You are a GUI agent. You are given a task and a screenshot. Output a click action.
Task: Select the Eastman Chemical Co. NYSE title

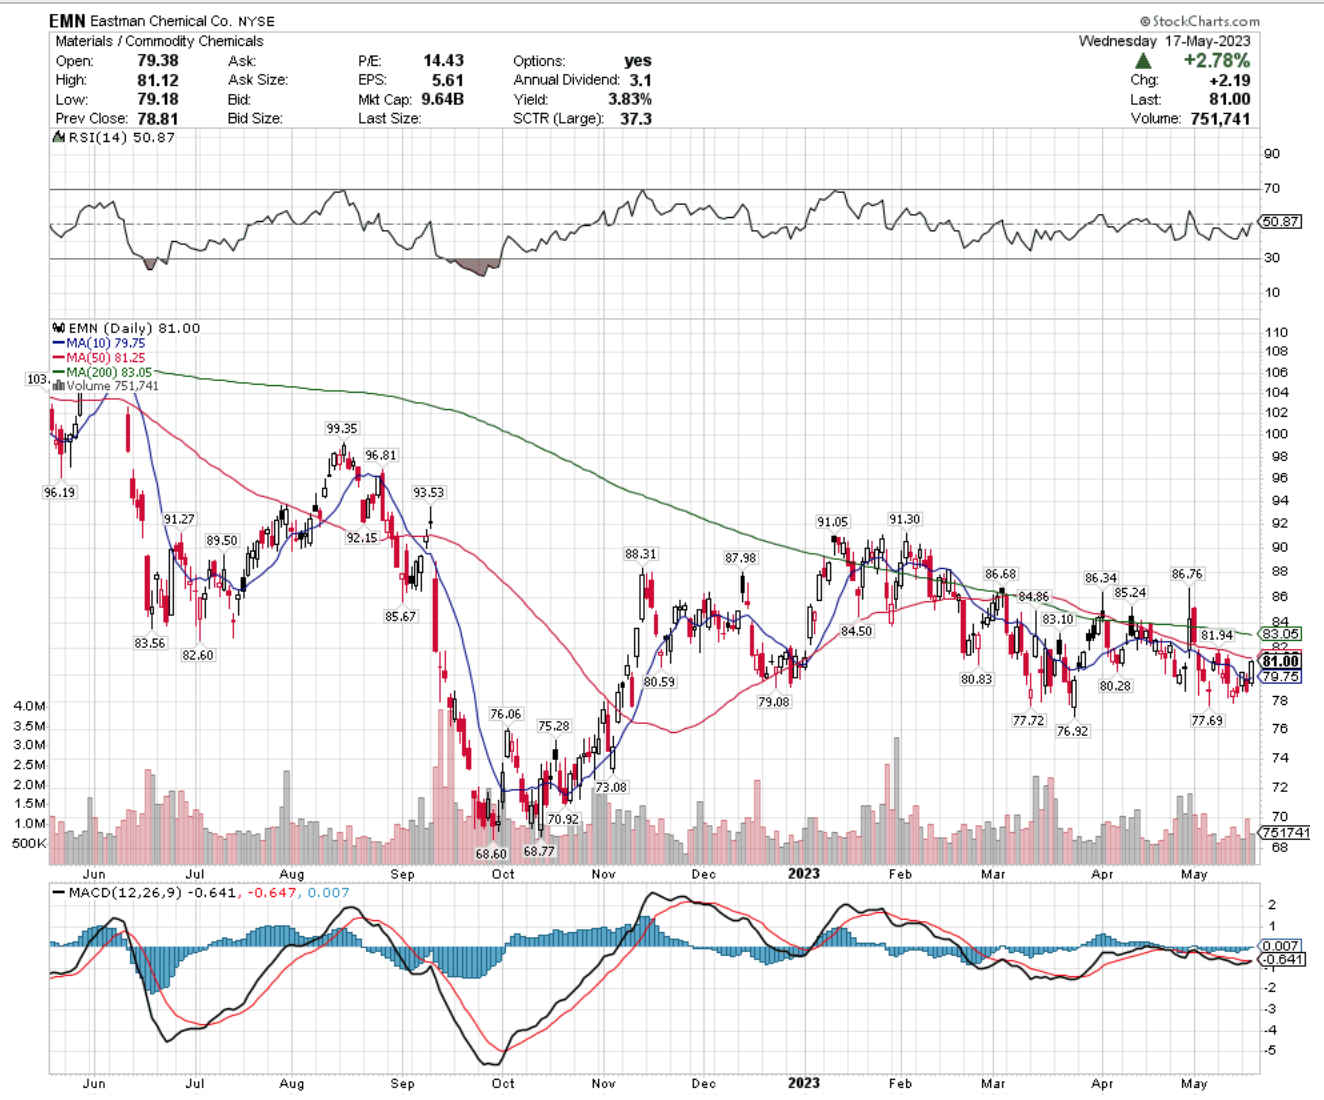(x=182, y=21)
